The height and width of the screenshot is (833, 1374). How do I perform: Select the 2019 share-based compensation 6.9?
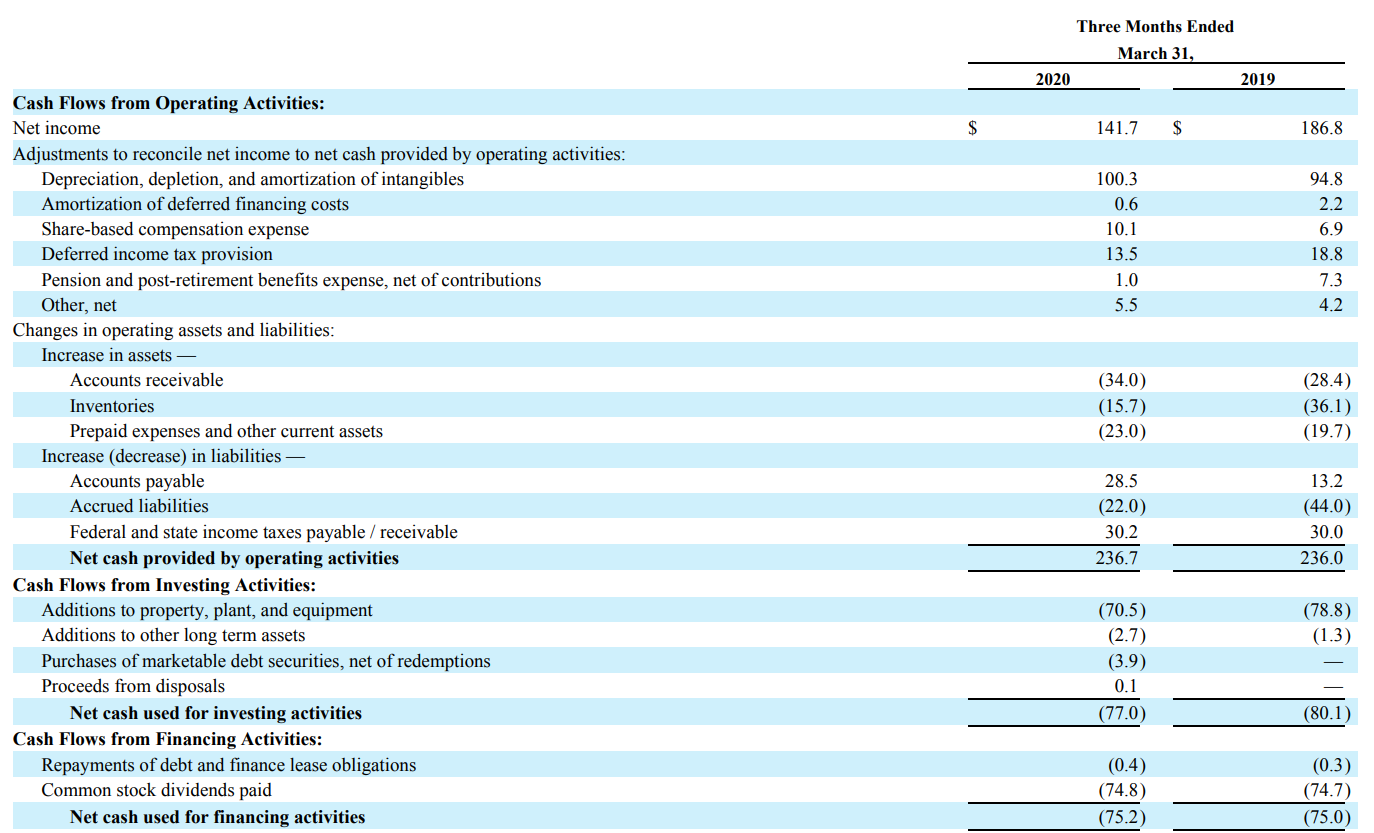[1331, 229]
